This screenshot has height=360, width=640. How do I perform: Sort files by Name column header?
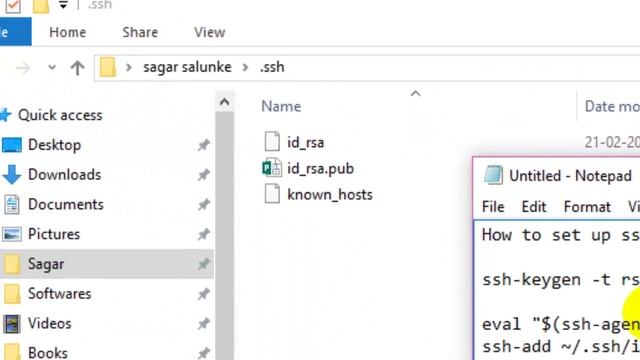tap(281, 107)
